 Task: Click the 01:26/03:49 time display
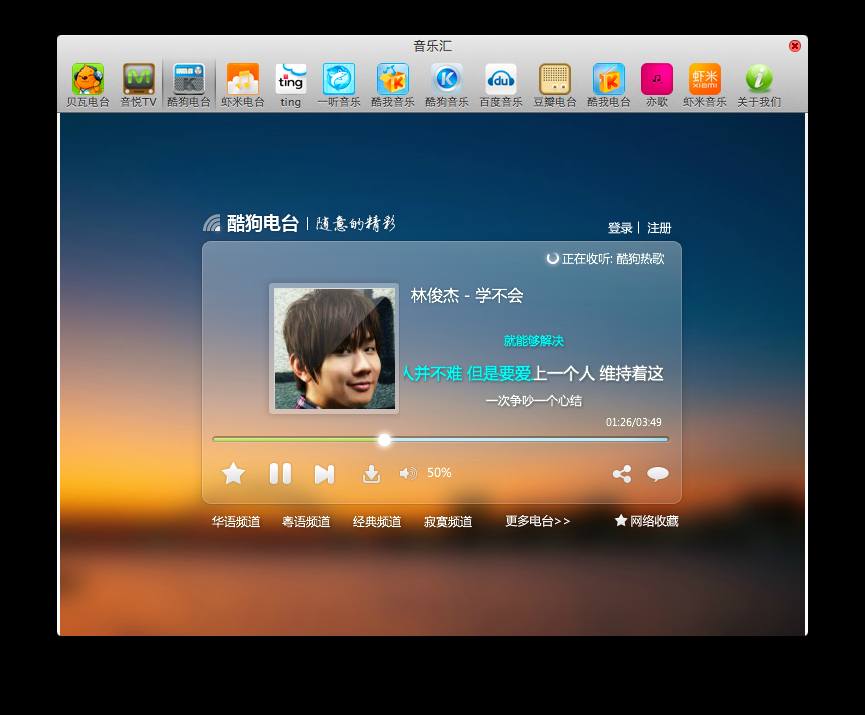click(x=634, y=422)
